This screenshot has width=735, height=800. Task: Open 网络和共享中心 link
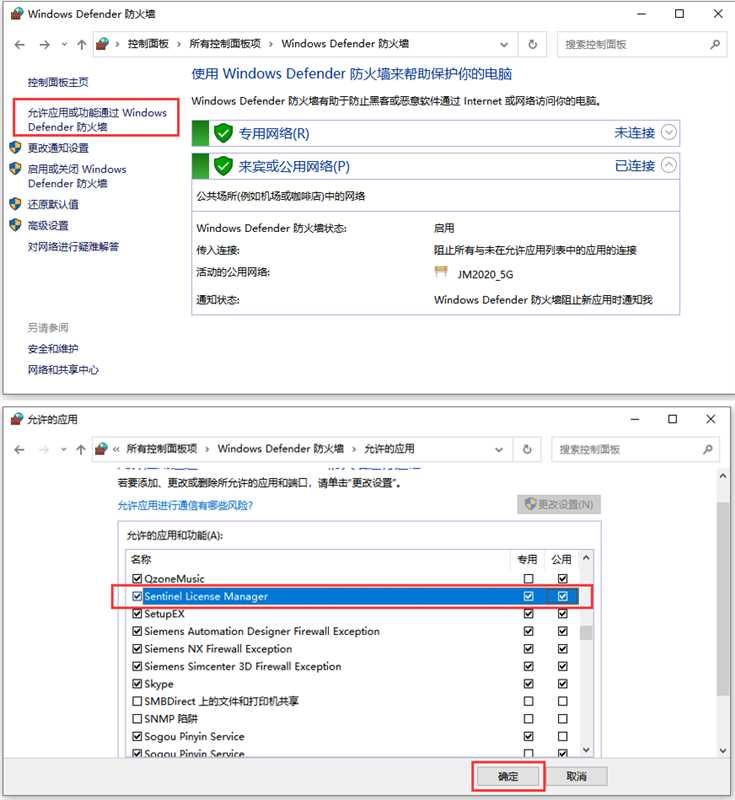[63, 370]
